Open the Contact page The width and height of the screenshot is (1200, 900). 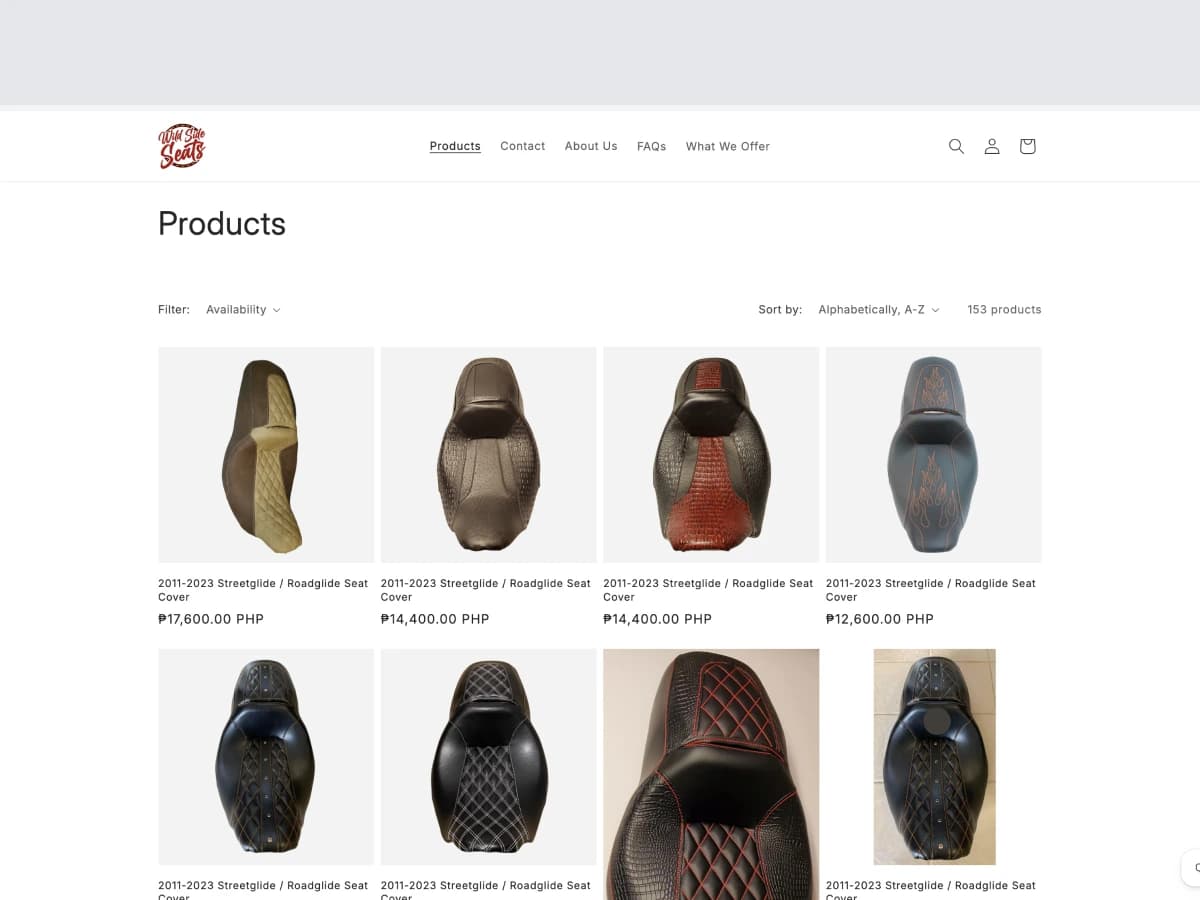pos(522,146)
